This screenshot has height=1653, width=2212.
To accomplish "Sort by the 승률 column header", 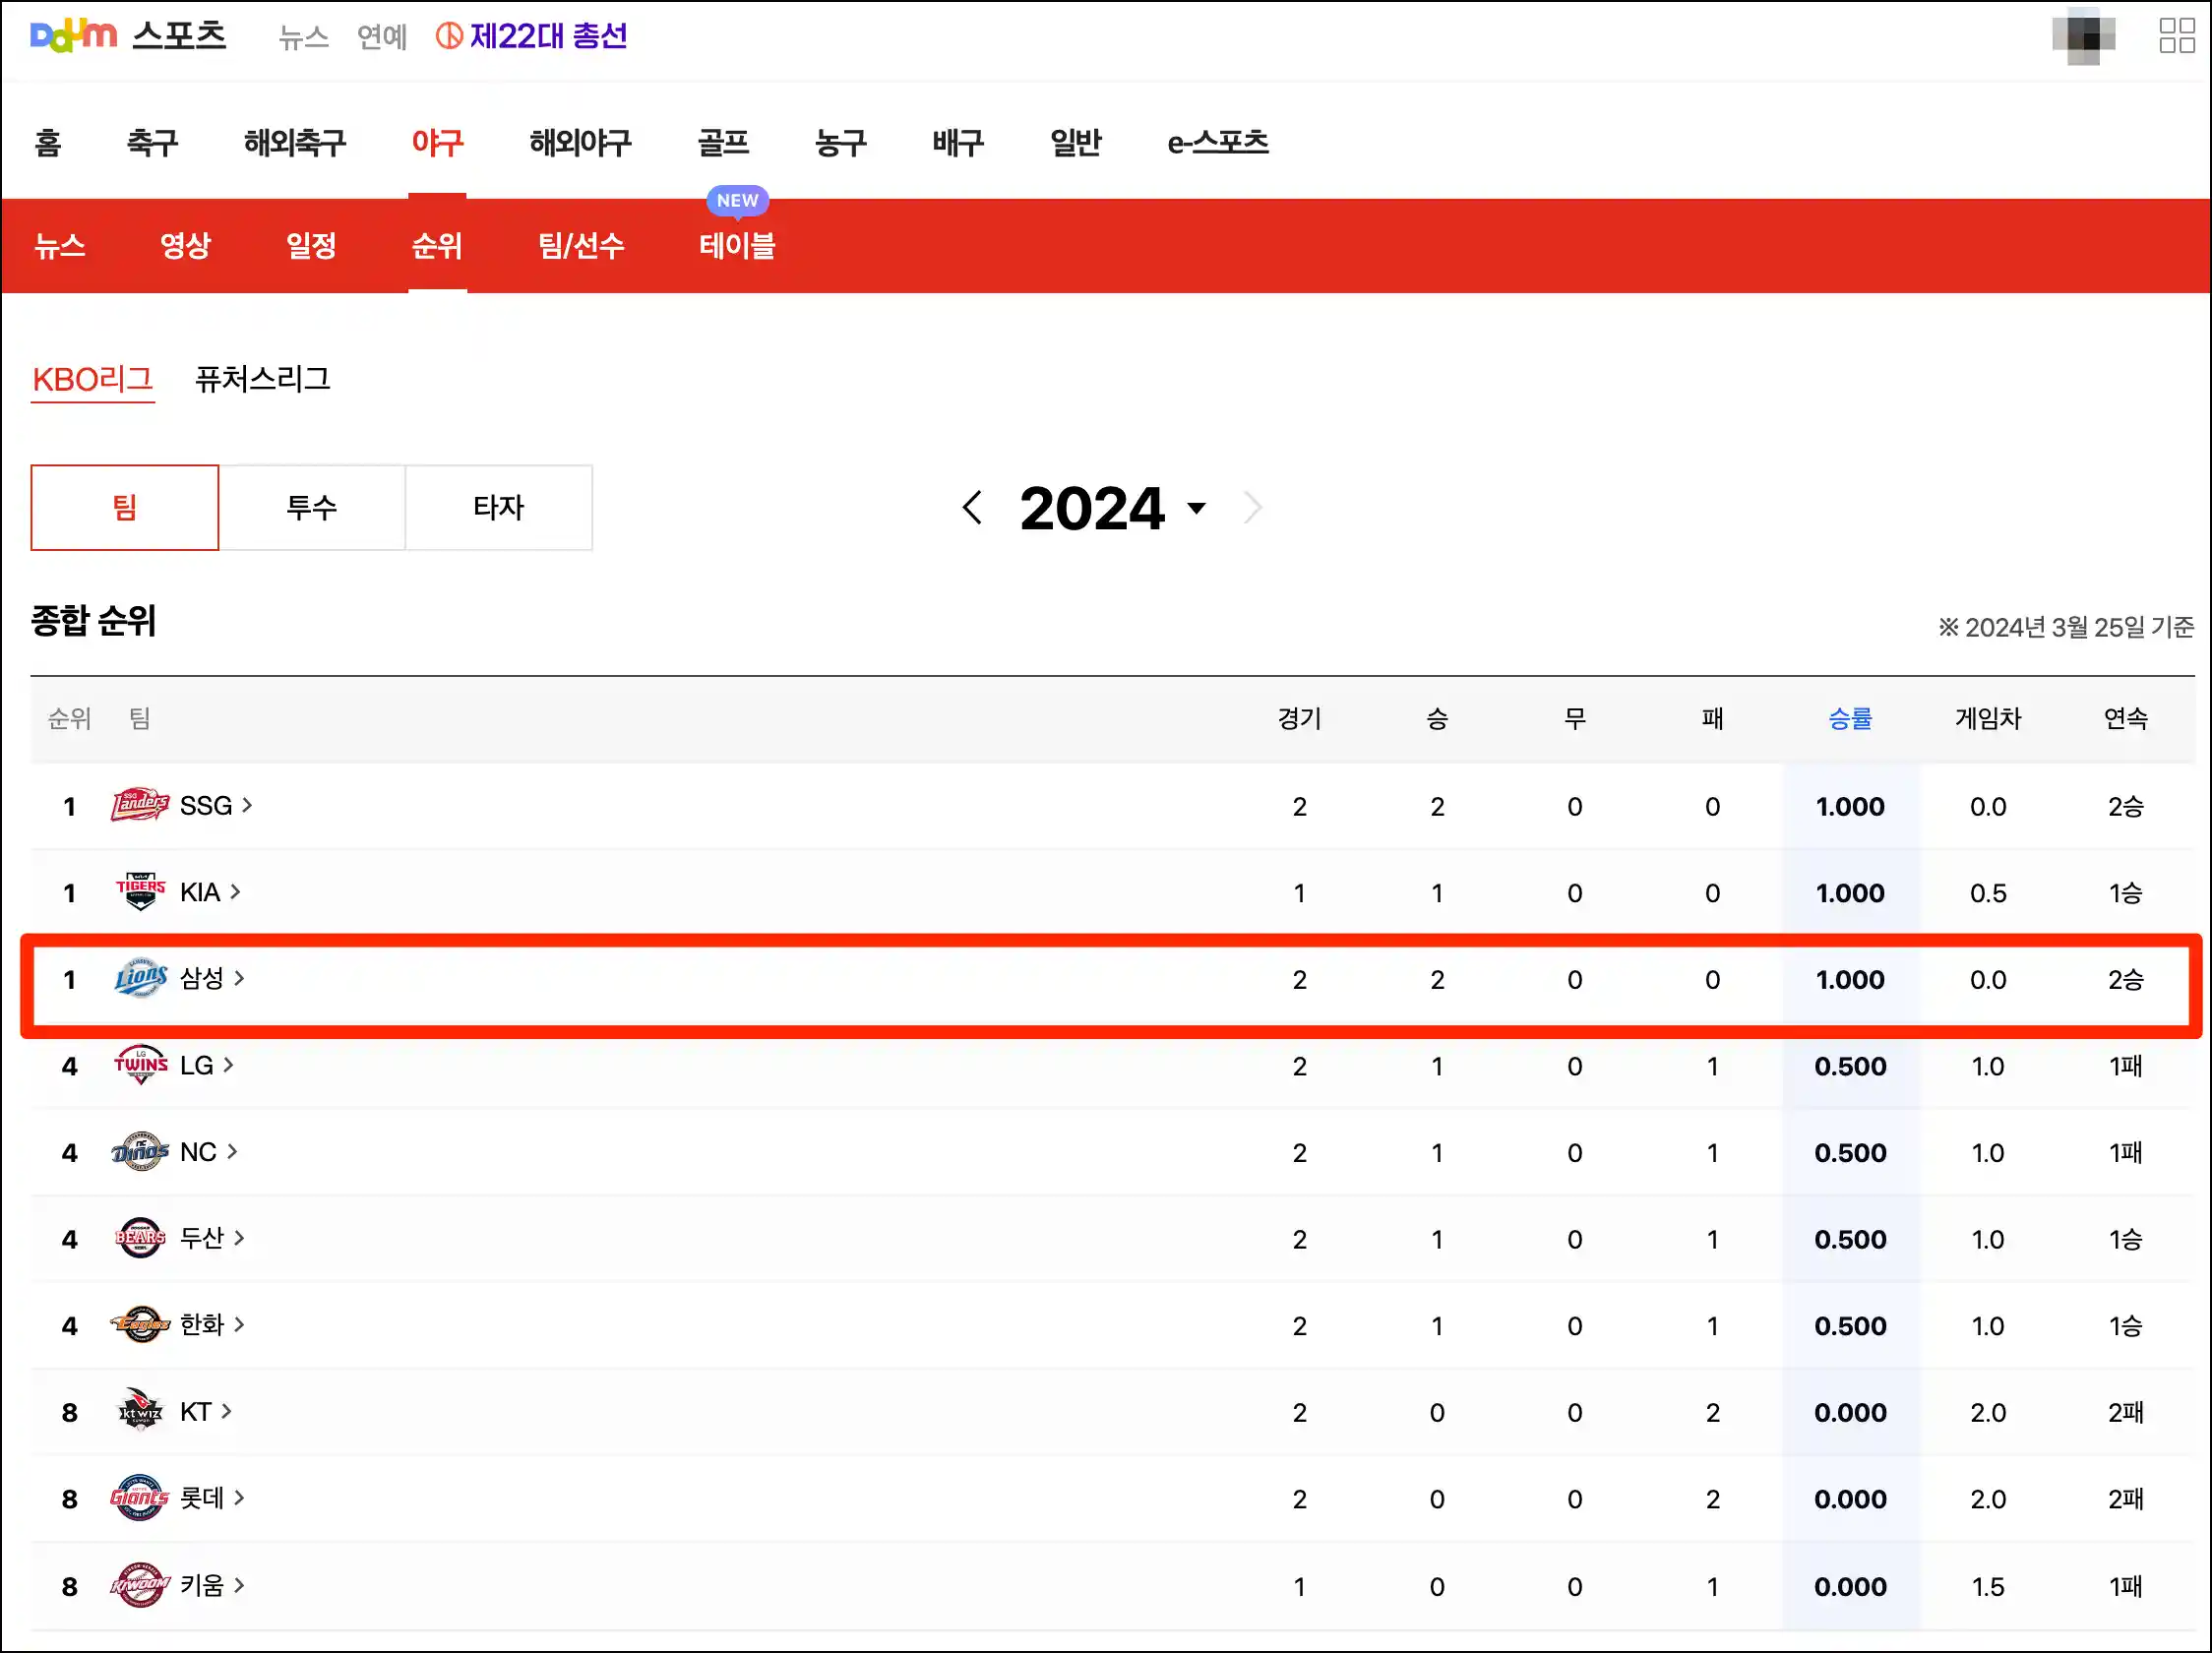I will click(x=1850, y=718).
